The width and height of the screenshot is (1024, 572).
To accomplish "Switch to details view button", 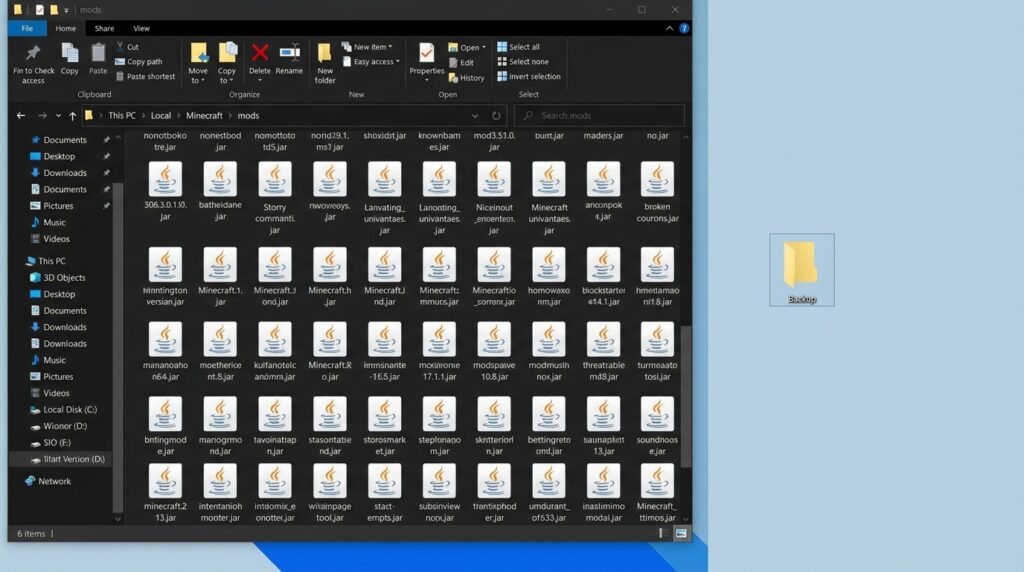I will click(662, 533).
